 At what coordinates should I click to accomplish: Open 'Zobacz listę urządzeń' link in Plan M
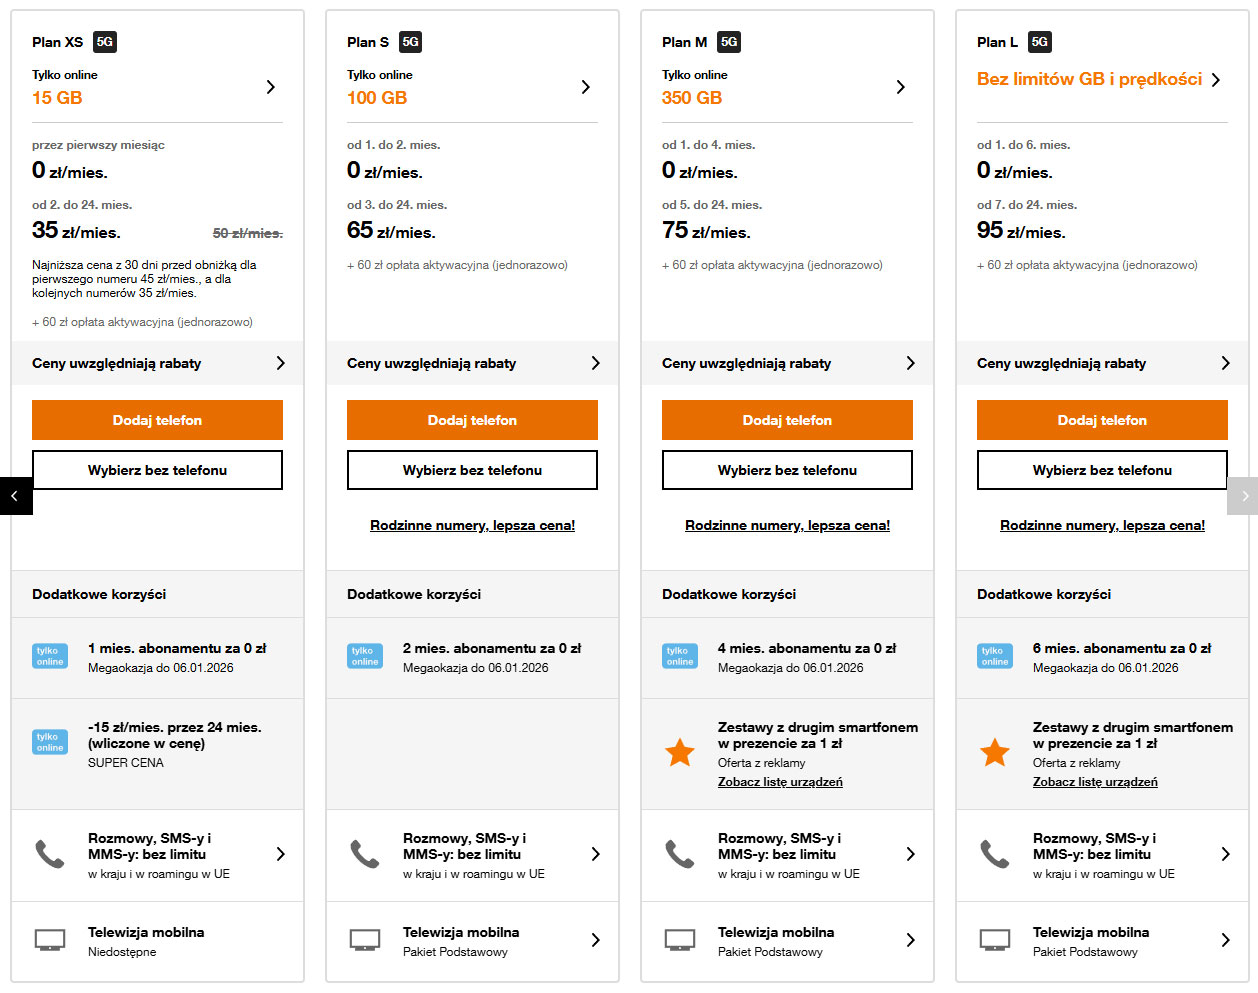pos(780,782)
